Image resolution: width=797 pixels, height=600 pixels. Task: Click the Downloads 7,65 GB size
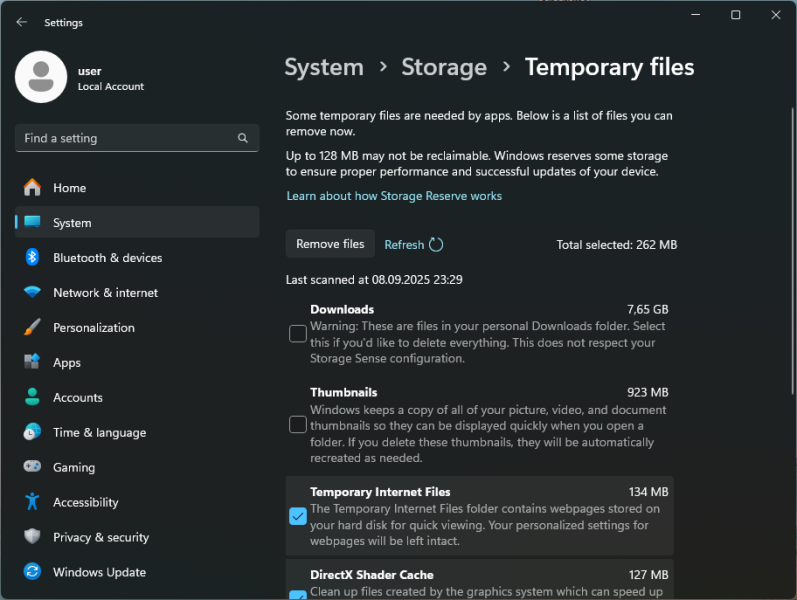[648, 309]
